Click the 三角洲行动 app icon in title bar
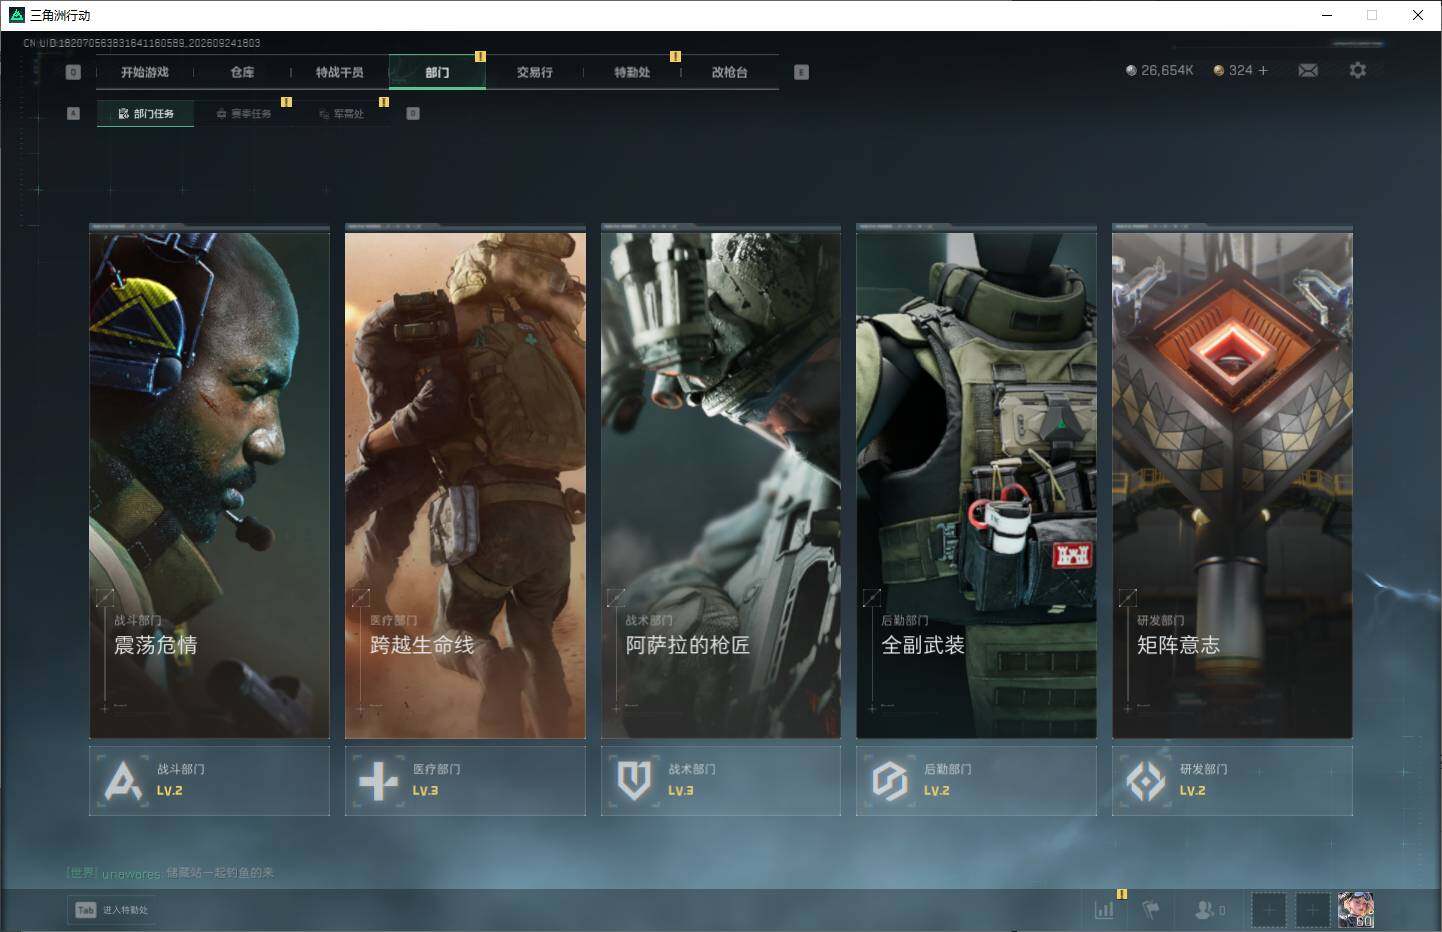 pos(16,15)
